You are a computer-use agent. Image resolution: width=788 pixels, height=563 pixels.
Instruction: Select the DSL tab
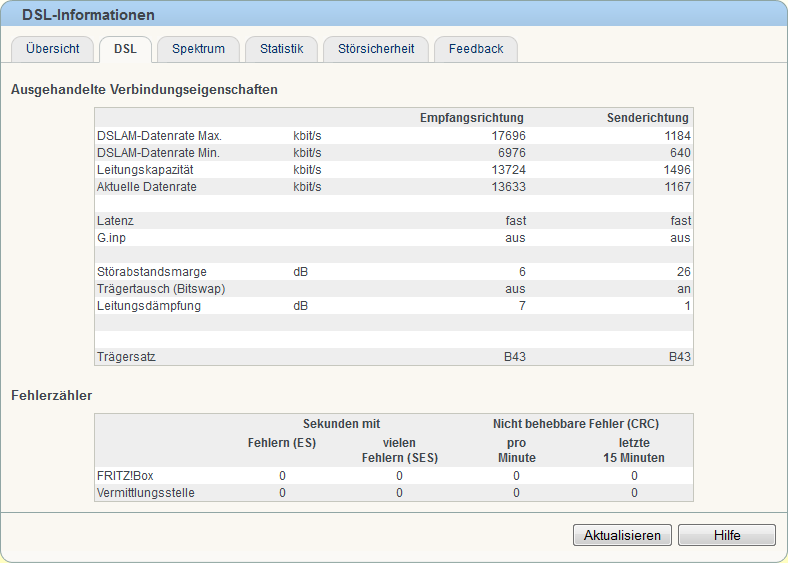pos(125,49)
